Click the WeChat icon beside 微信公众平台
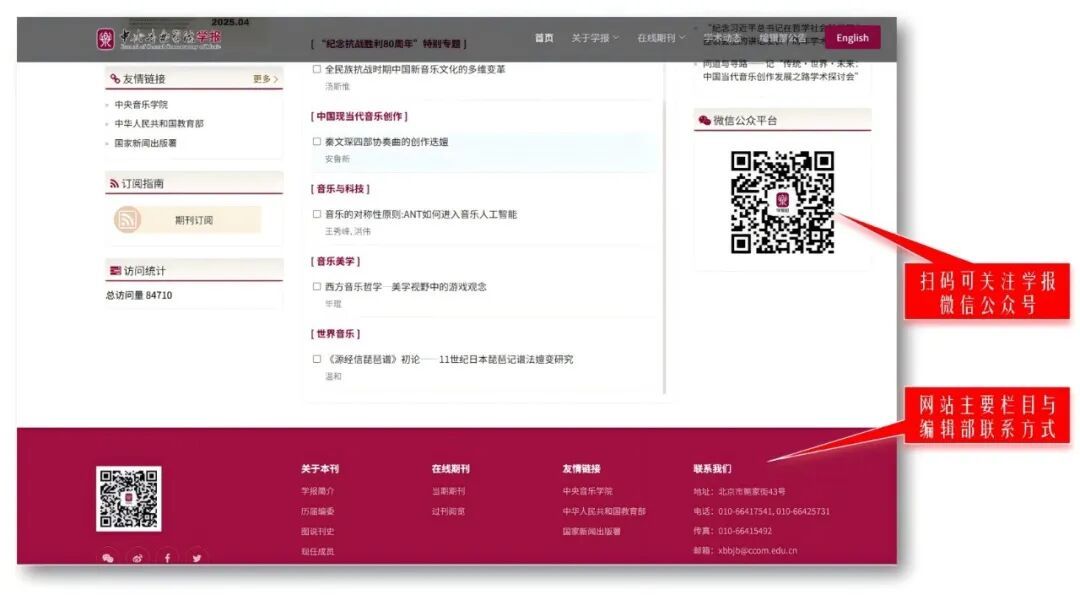 pos(703,120)
